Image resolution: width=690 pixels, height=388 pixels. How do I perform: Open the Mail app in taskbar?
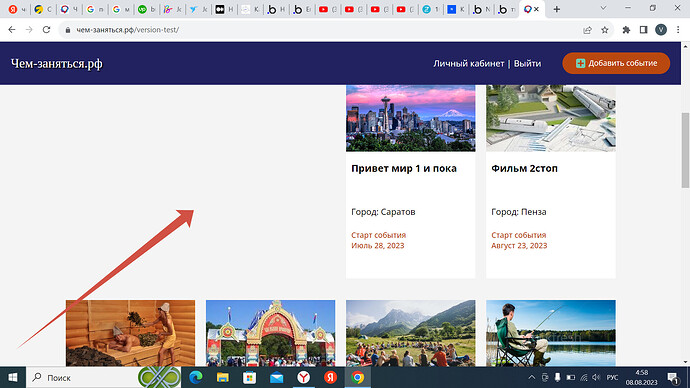pyautogui.click(x=276, y=377)
